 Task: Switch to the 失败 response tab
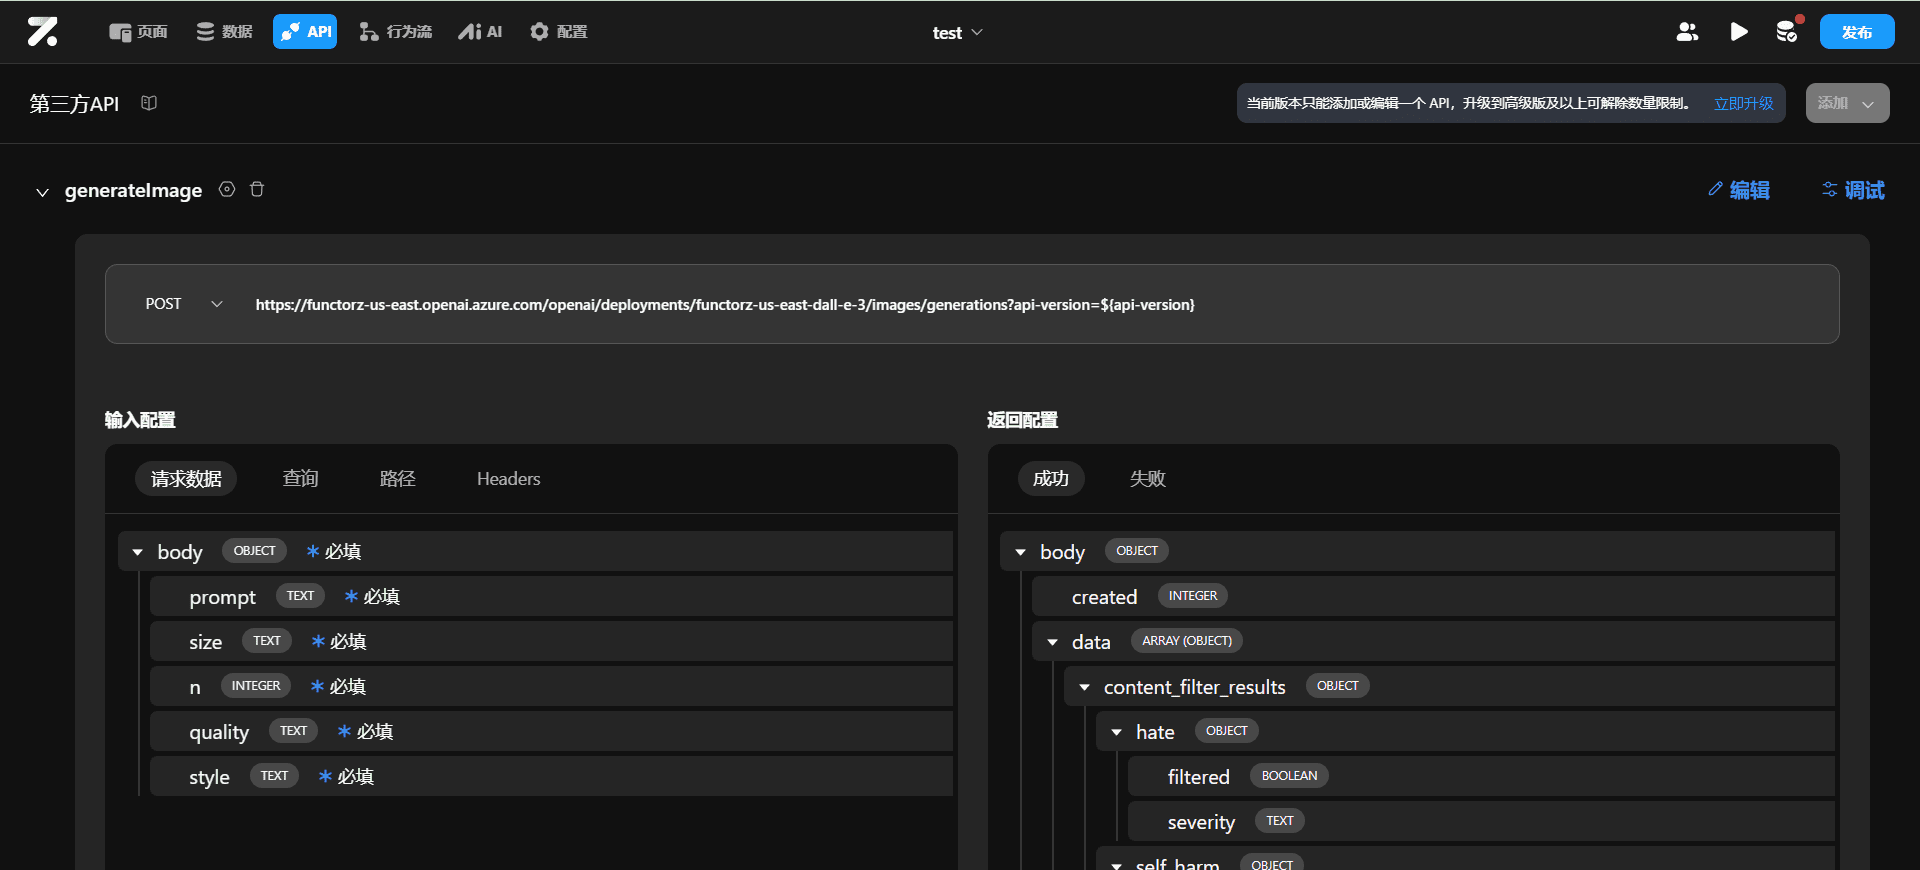1147,479
